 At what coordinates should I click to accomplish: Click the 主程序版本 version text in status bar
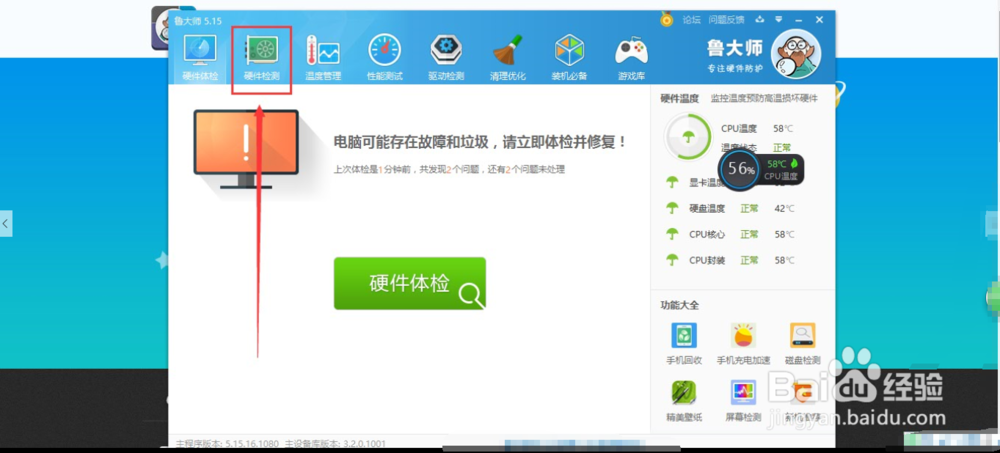coord(228,443)
